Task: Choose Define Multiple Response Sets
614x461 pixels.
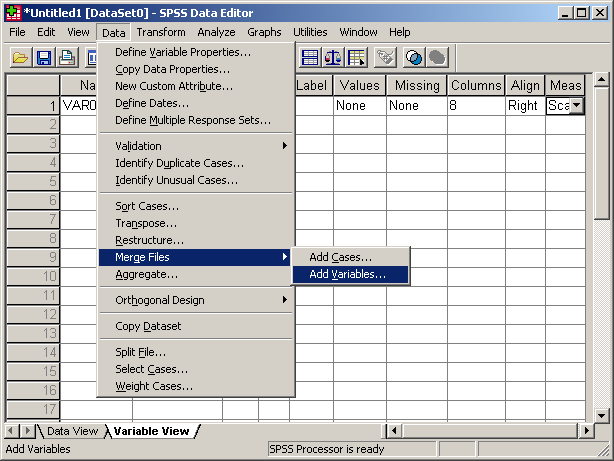Action: [x=195, y=120]
